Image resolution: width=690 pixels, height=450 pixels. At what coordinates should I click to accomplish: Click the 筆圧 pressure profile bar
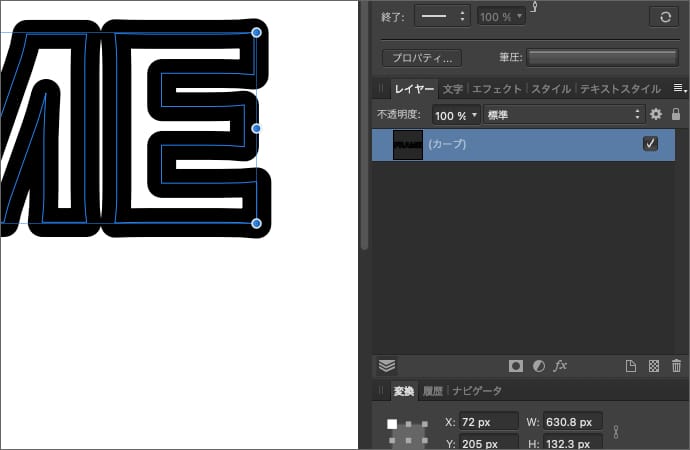pyautogui.click(x=602, y=58)
